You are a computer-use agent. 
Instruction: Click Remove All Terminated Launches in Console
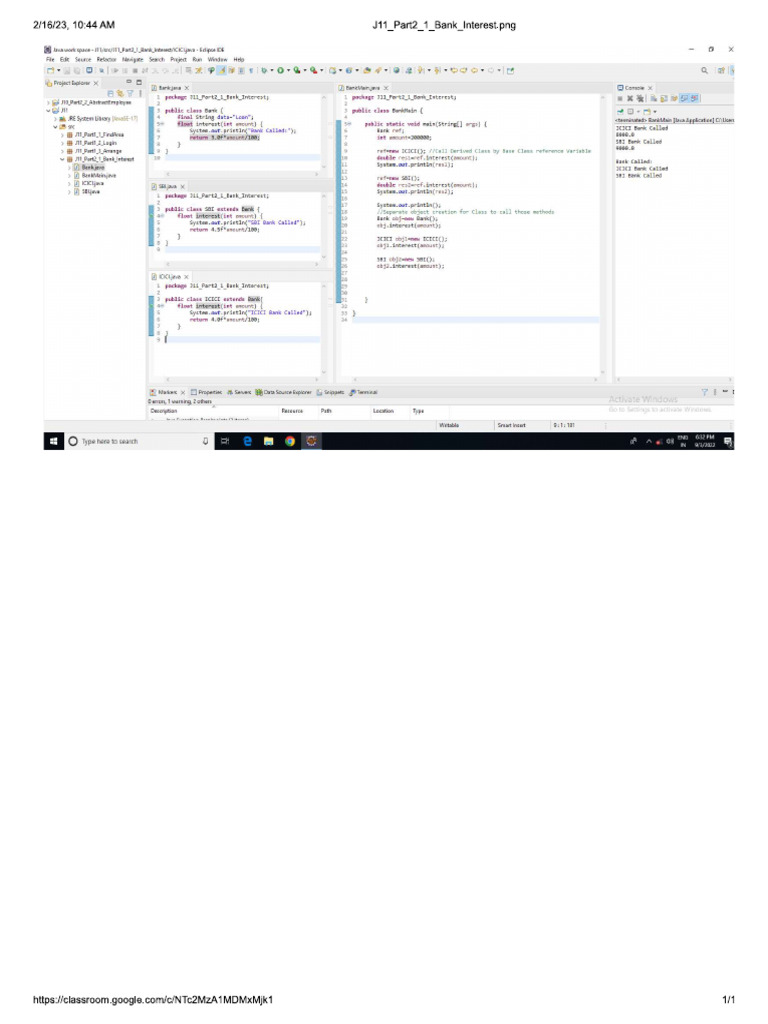tap(640, 99)
